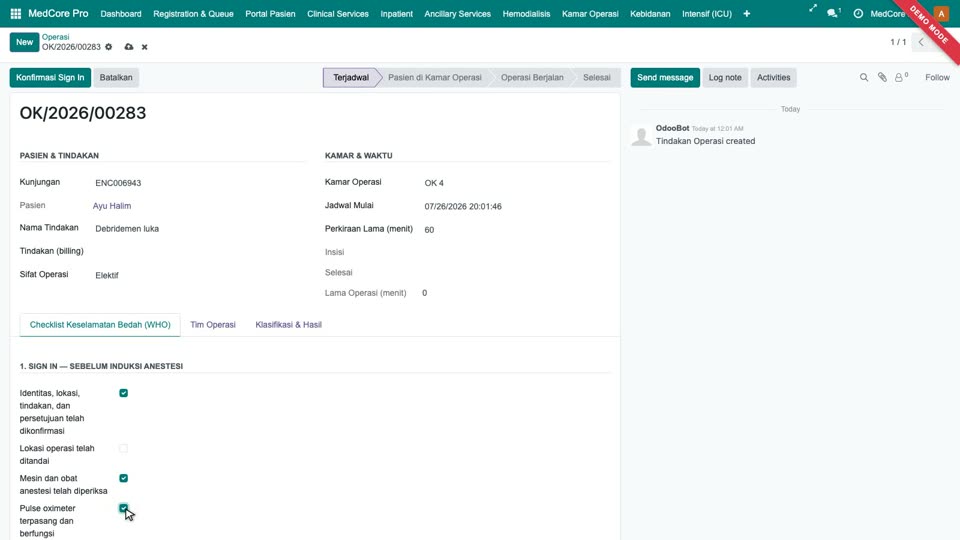Click the Tindakan Operasi created message

tap(705, 141)
